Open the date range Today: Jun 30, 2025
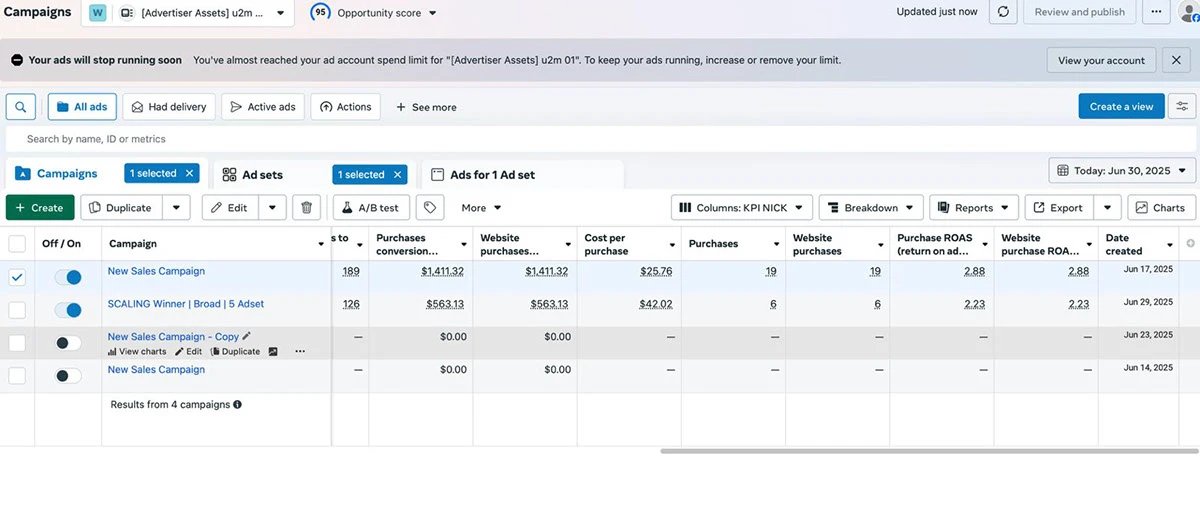The height and width of the screenshot is (524, 1200). [x=1122, y=171]
